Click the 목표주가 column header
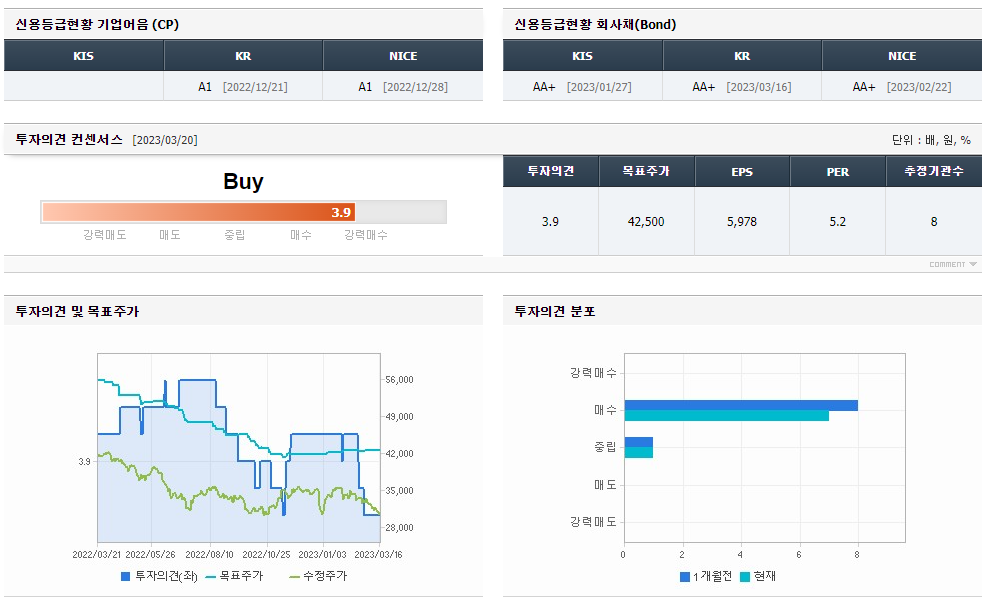982x599 pixels. click(646, 171)
